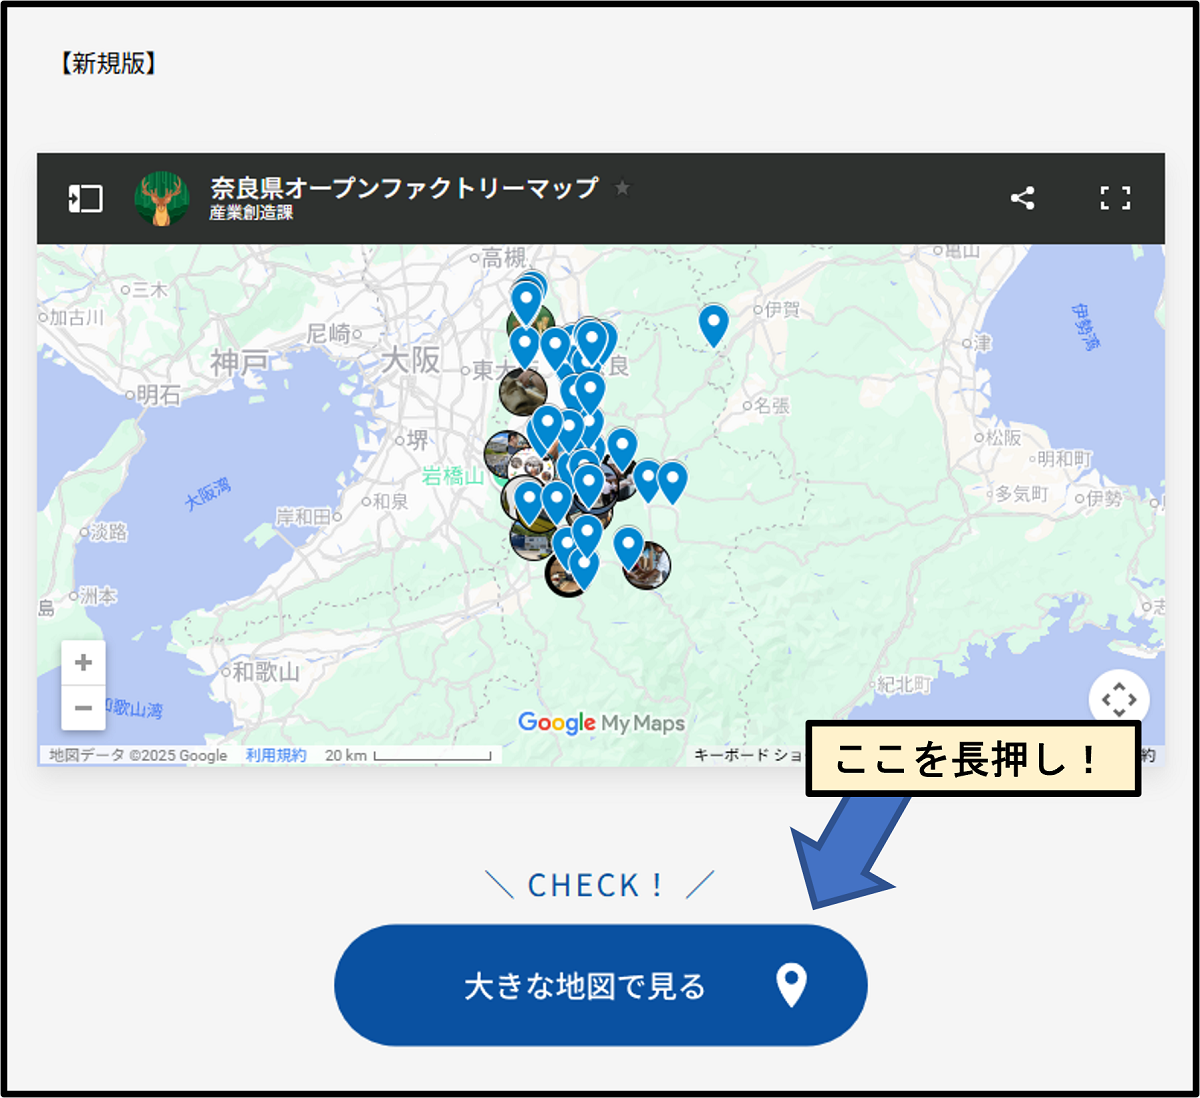Open the 利用規約 link
The image size is (1200, 1098).
(x=275, y=755)
